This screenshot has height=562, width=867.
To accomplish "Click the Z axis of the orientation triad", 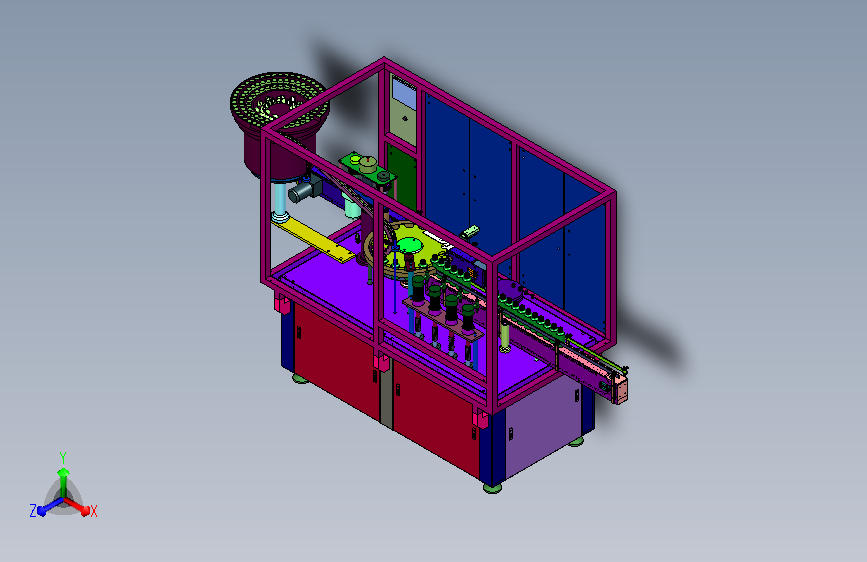I will coord(45,508).
